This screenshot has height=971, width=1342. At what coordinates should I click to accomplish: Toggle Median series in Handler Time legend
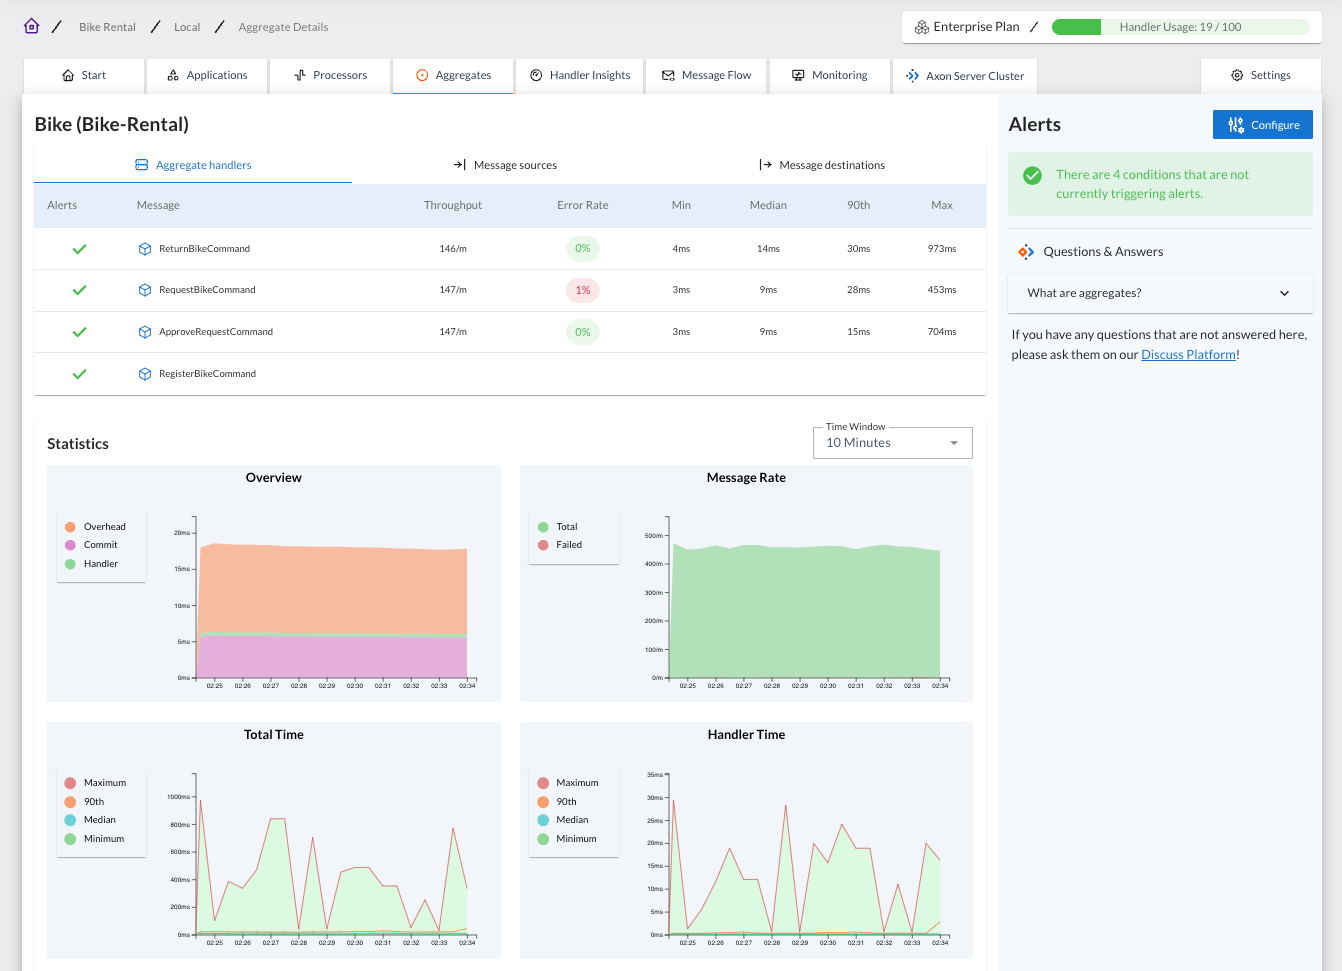563,820
